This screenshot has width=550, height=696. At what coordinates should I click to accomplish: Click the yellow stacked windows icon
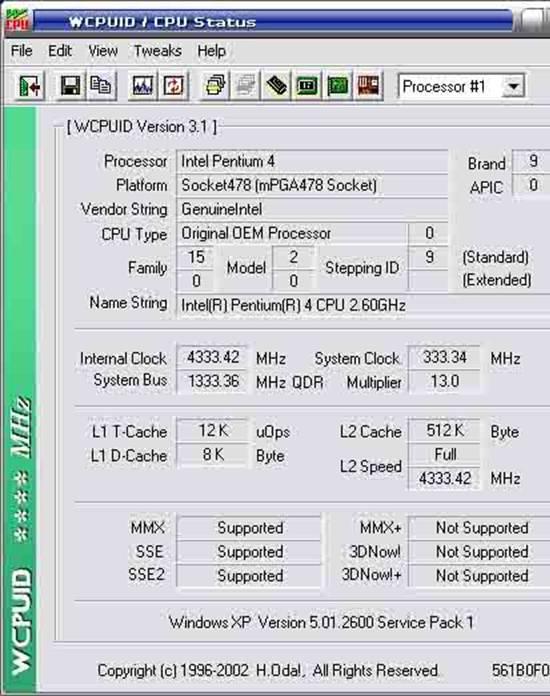coord(215,85)
